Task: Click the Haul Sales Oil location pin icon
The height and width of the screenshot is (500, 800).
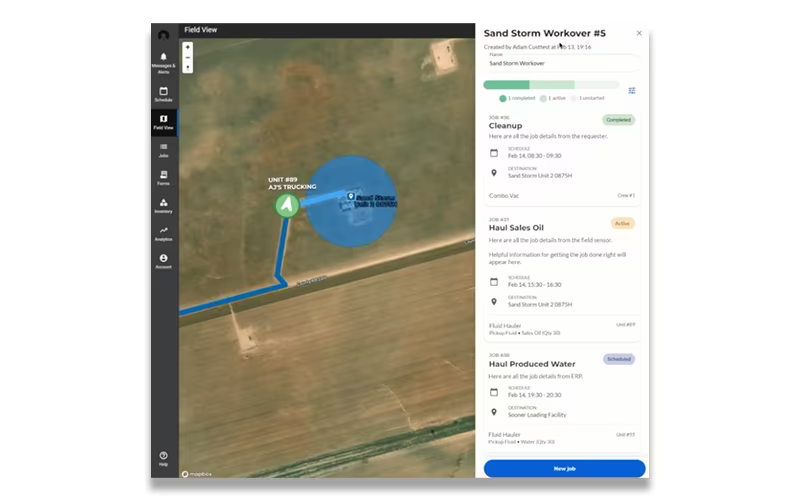Action: pyautogui.click(x=494, y=302)
